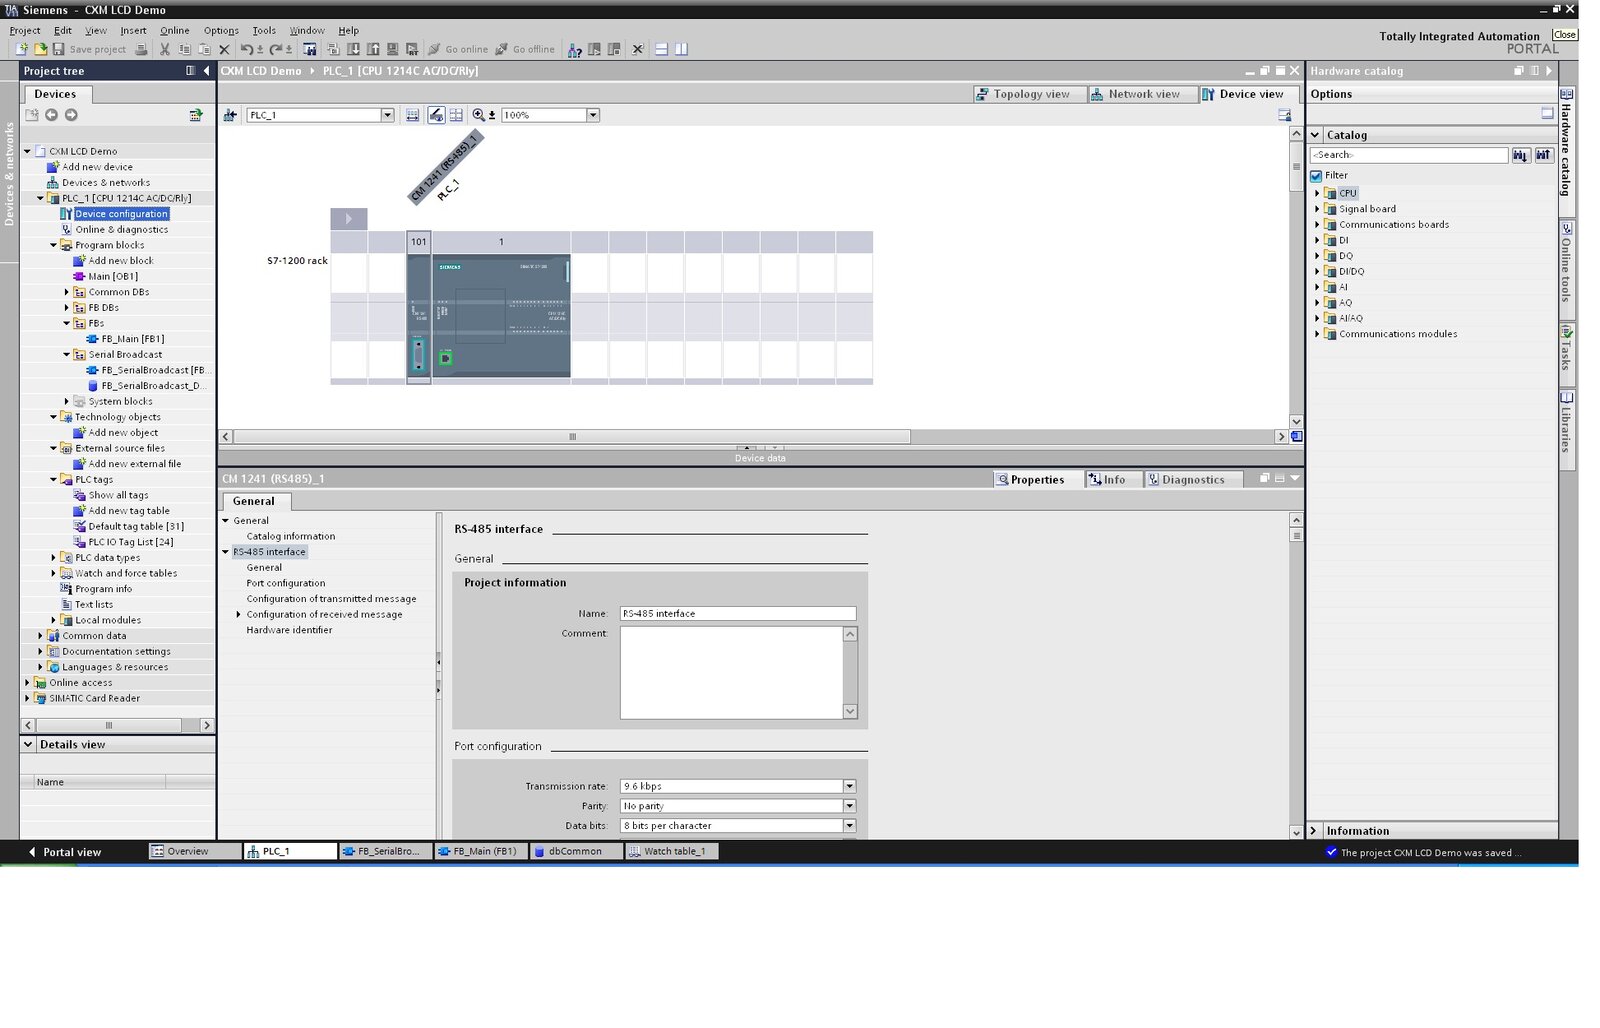Click the Cut scissors icon
Viewport: 1600px width, 1028px height.
tap(165, 49)
